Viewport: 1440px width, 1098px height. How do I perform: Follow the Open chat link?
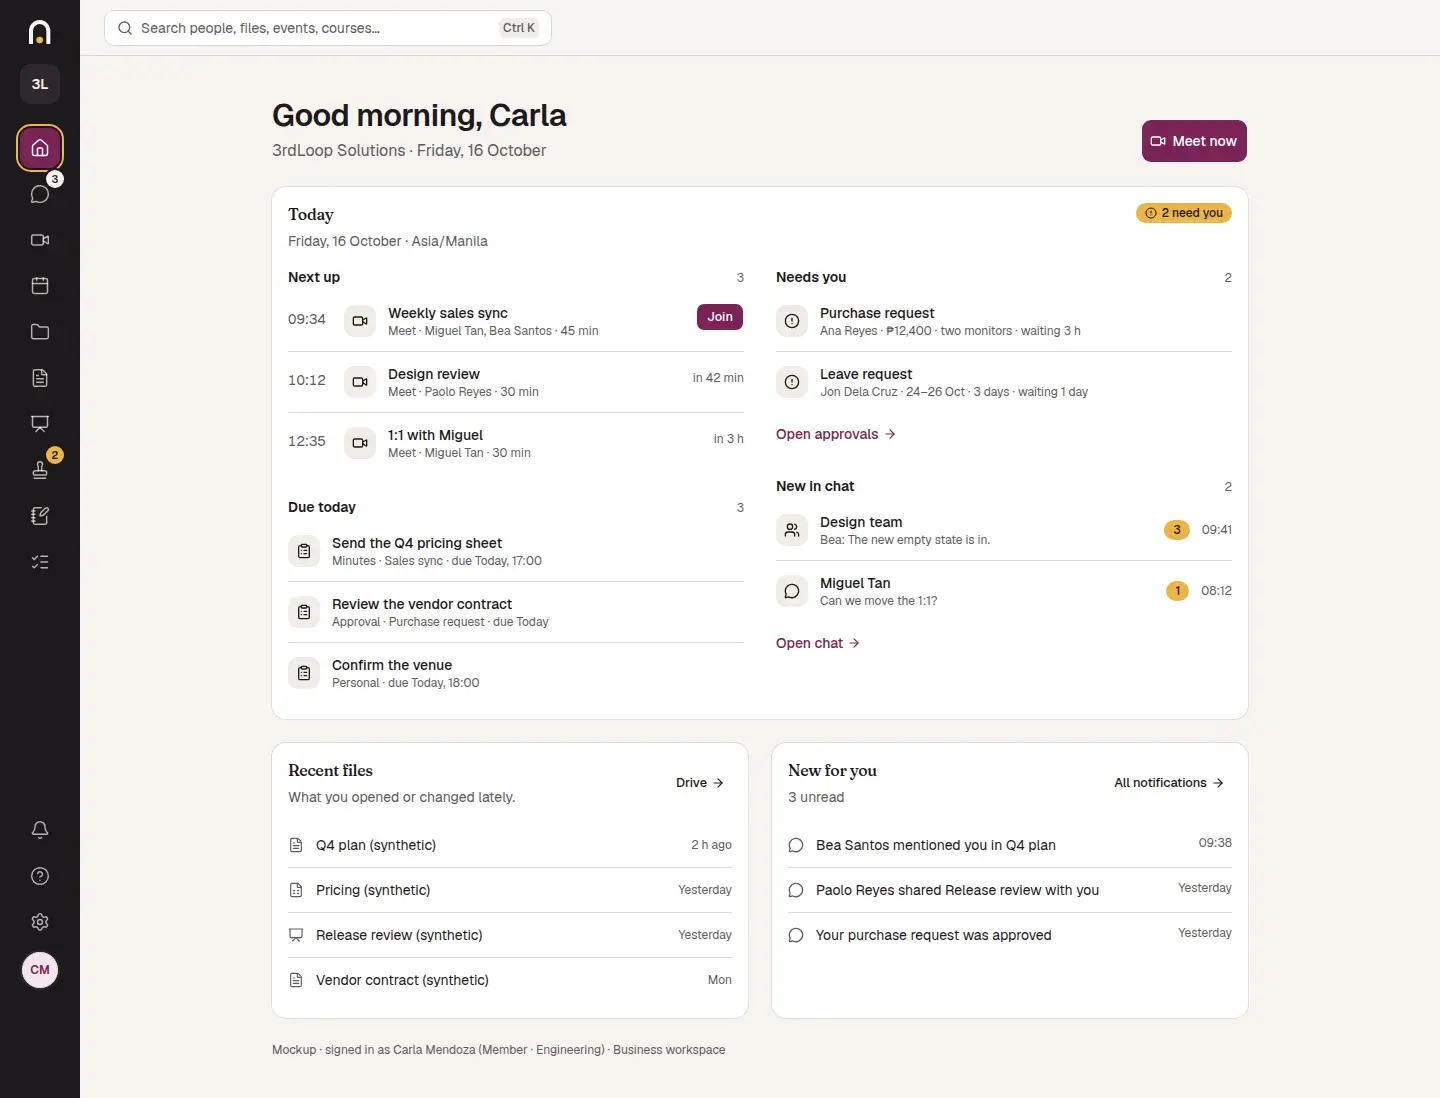point(818,643)
